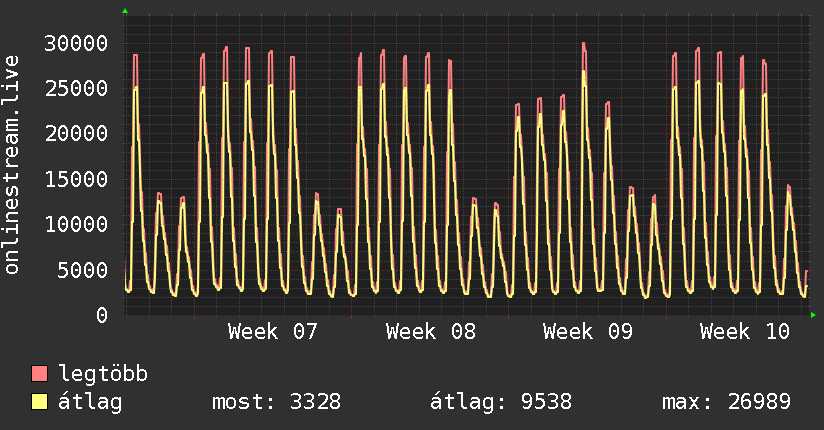Click the pink legtöbb legend swatch
Screen dimensions: 824x430
(x=39, y=373)
